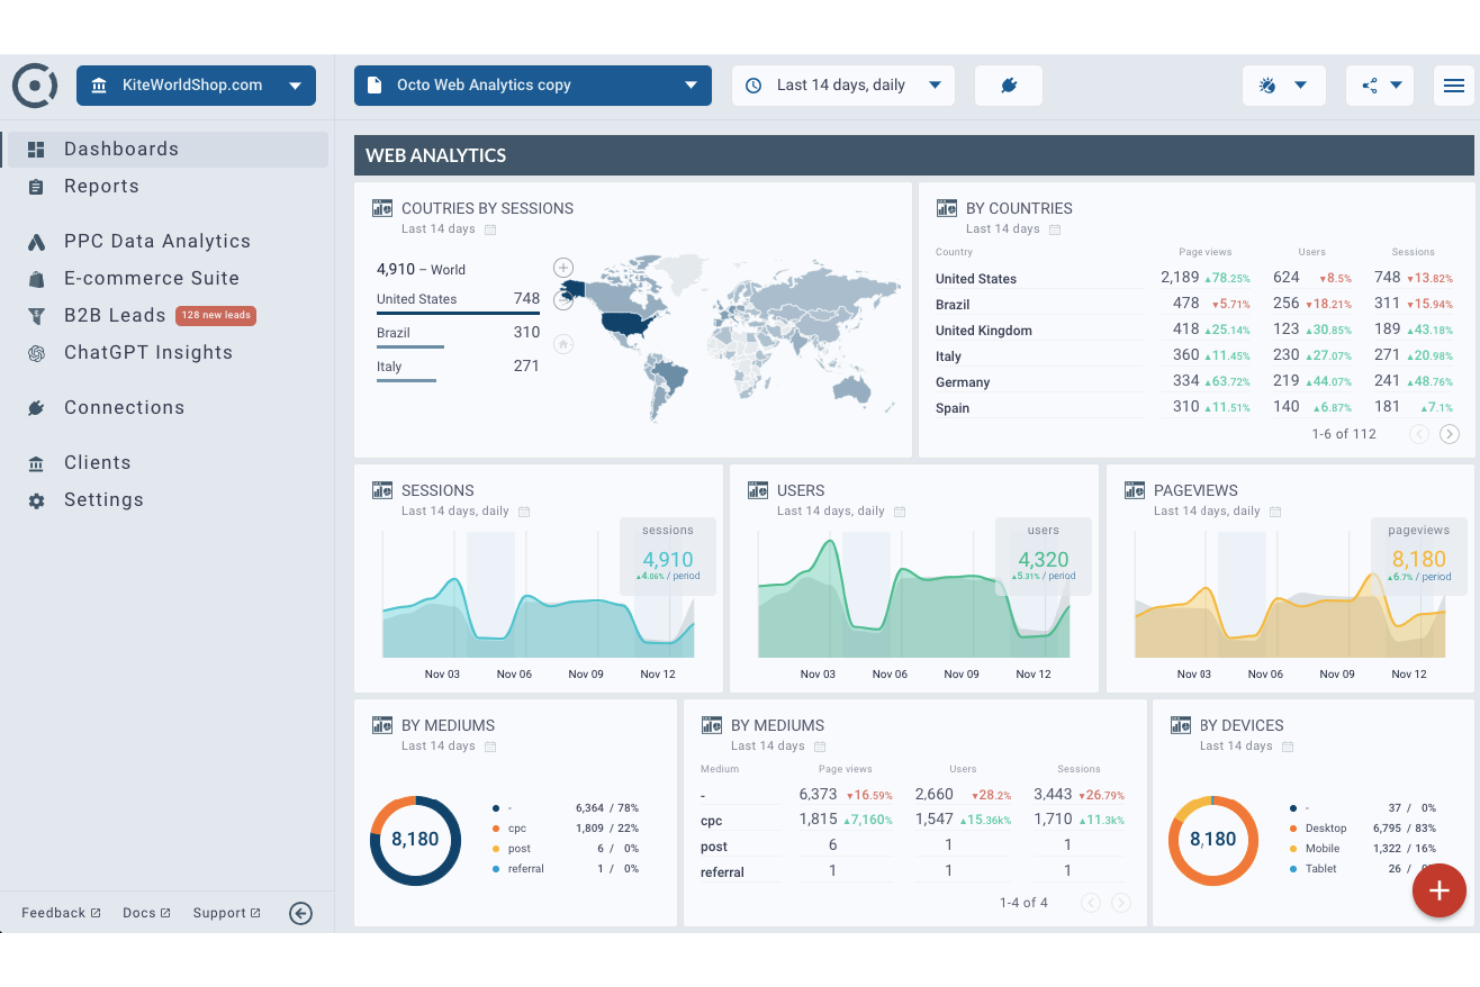This screenshot has height=987, width=1480.
Task: Click the PPC Data Analytics icon
Action: pos(36,242)
